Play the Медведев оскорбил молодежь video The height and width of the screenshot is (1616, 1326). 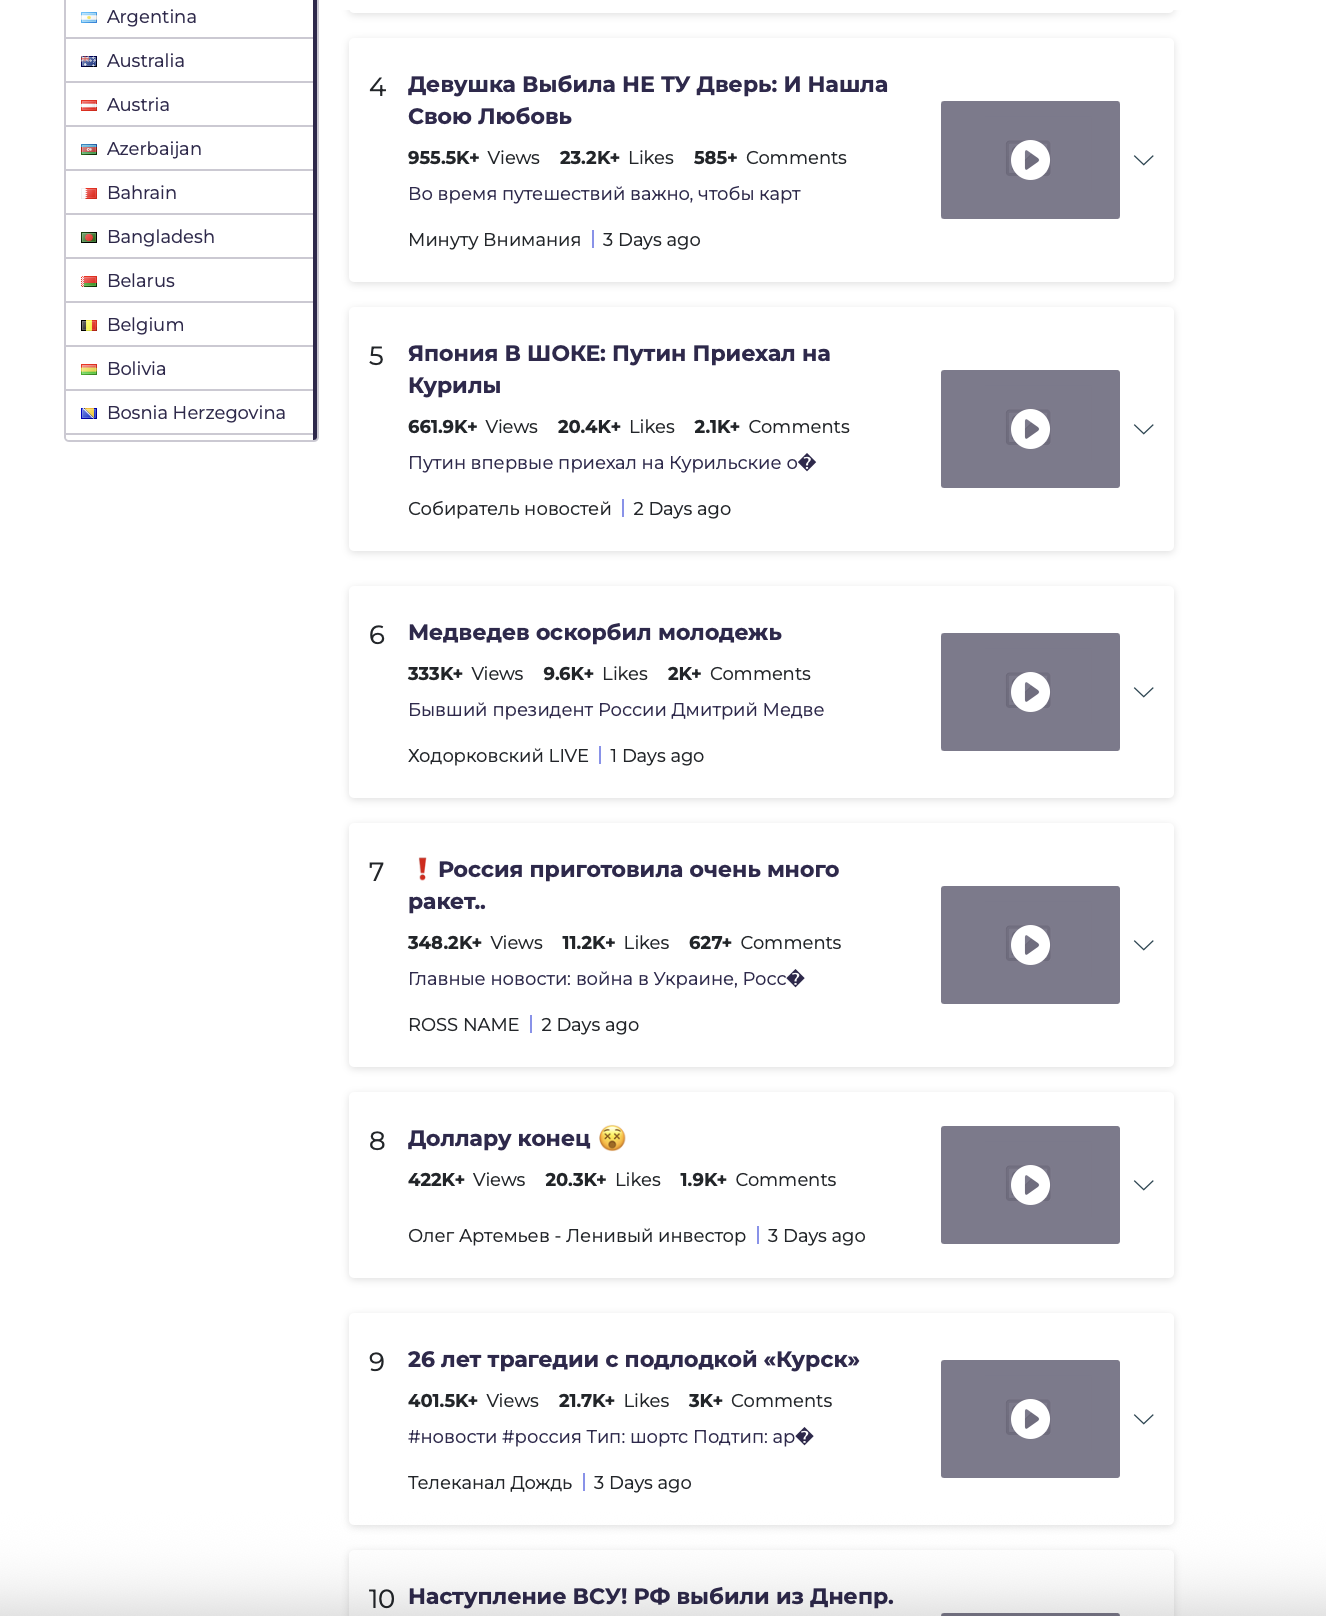click(x=1030, y=692)
